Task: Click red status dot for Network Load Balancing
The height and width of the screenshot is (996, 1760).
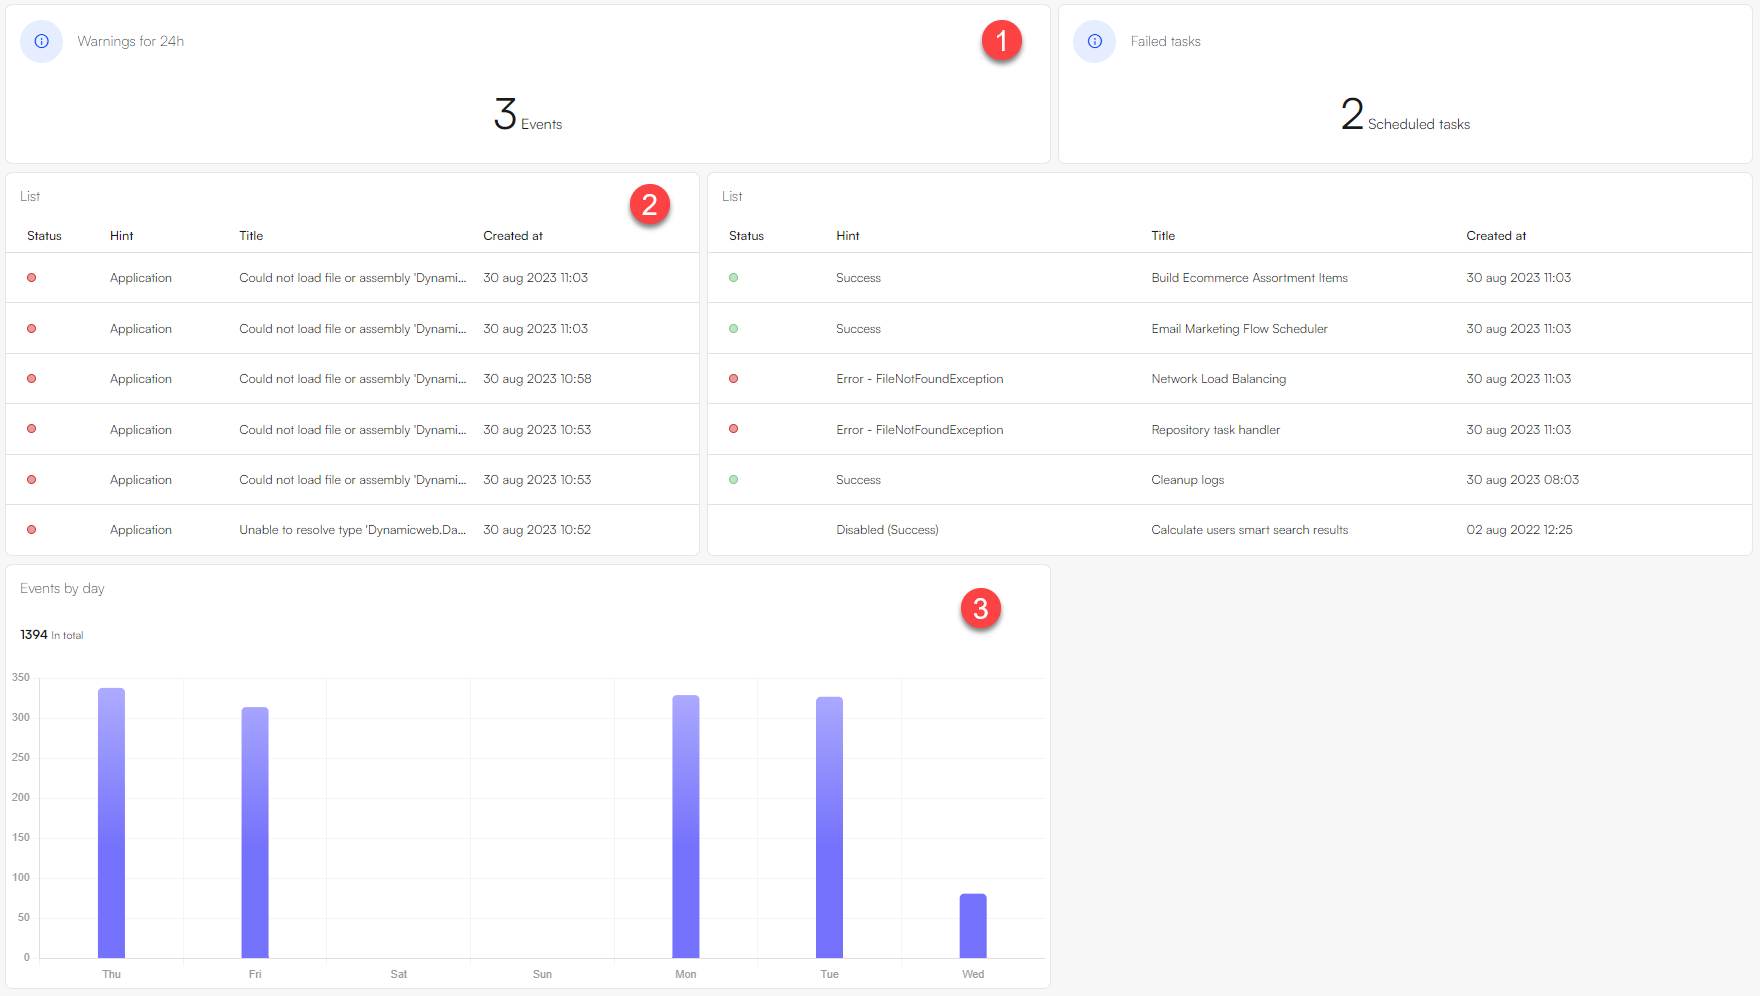Action: [733, 378]
